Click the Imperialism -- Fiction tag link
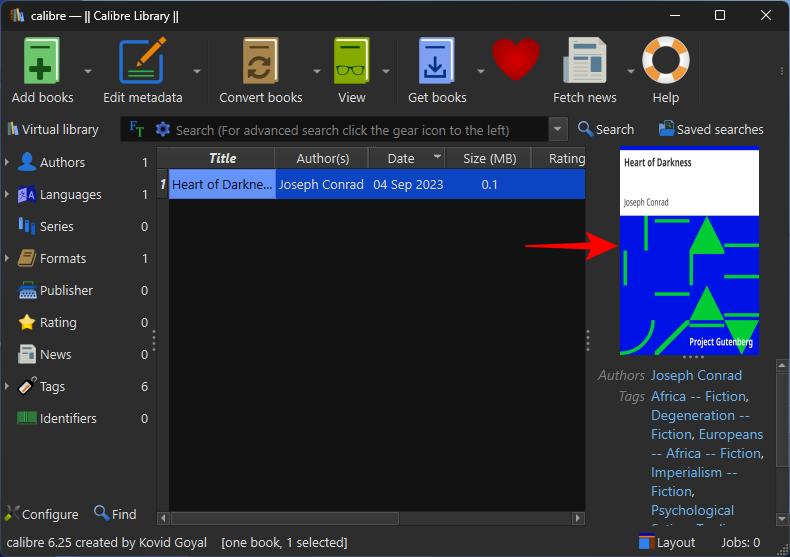 coord(694,482)
